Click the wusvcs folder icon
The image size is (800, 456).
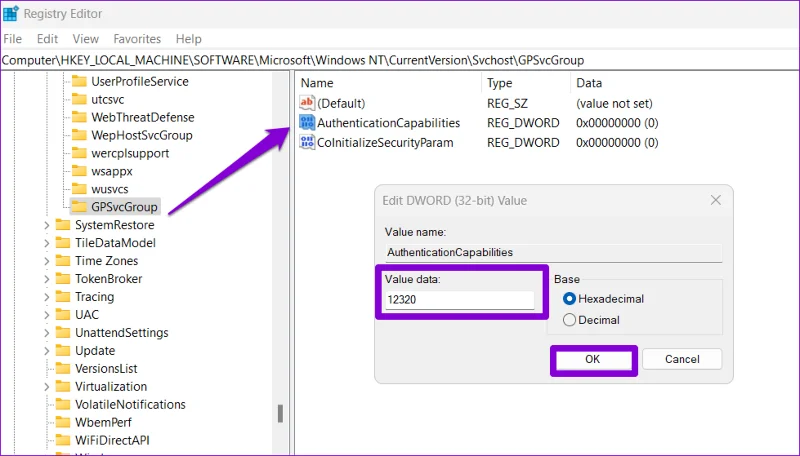coord(79,189)
